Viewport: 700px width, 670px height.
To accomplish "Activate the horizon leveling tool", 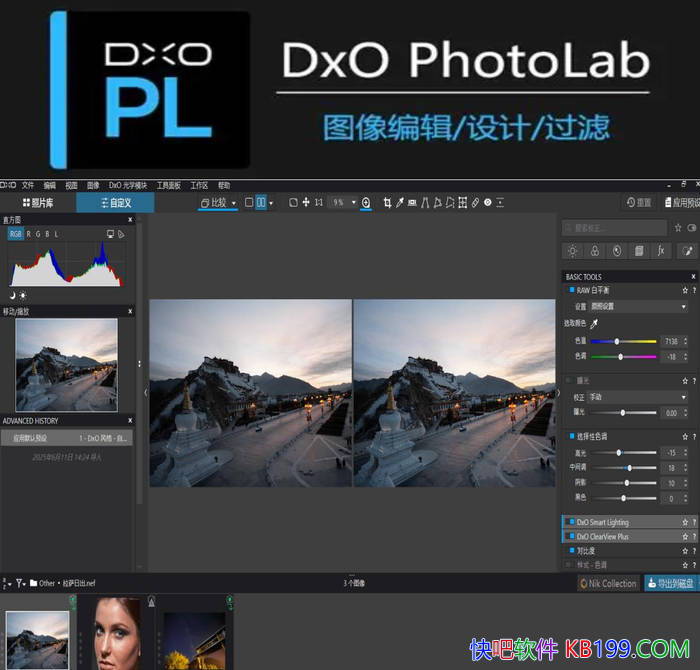I will coord(412,203).
